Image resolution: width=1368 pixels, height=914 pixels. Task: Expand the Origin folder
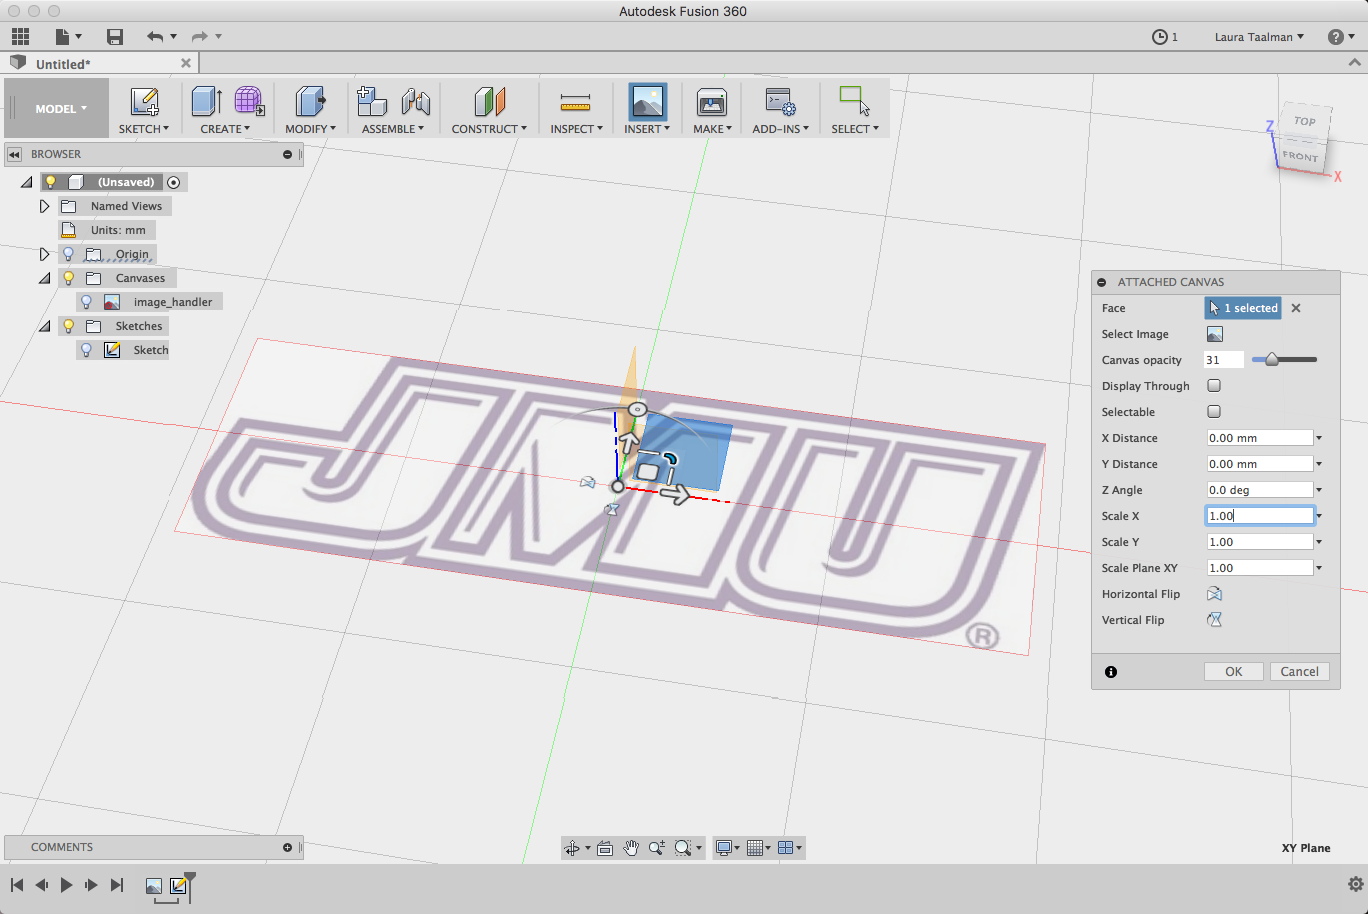pos(44,254)
